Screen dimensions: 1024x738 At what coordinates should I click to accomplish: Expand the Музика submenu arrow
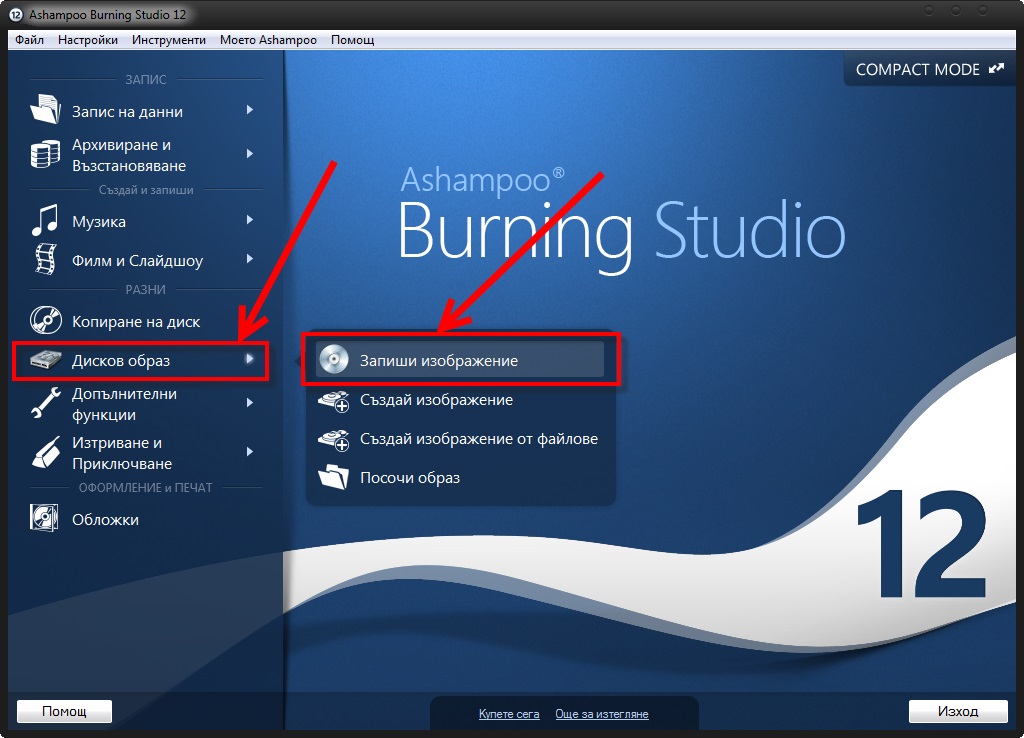tap(250, 220)
